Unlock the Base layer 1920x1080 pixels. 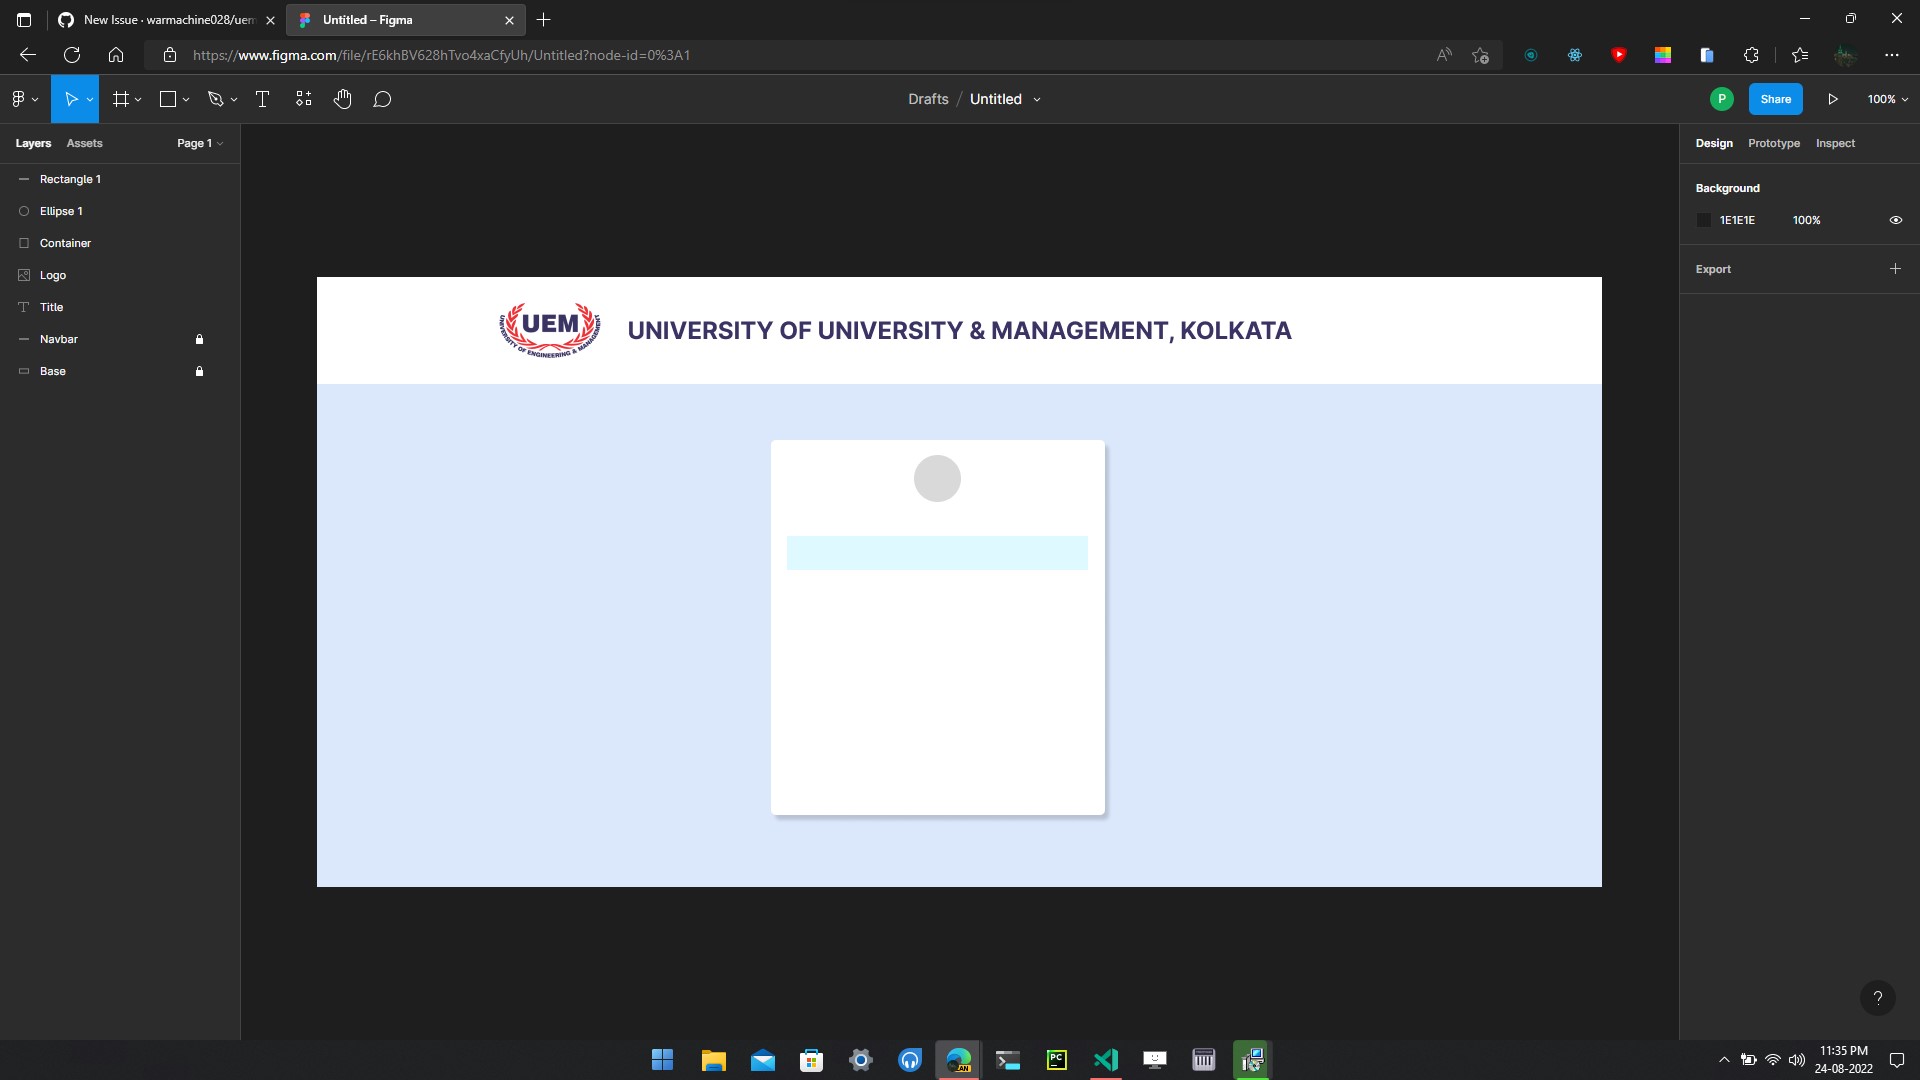(199, 371)
